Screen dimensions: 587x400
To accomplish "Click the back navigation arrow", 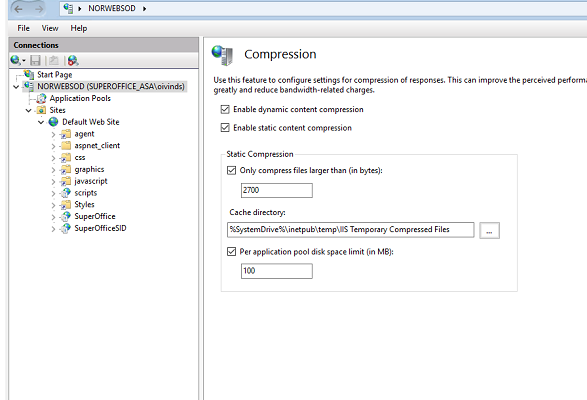I will [18, 9].
